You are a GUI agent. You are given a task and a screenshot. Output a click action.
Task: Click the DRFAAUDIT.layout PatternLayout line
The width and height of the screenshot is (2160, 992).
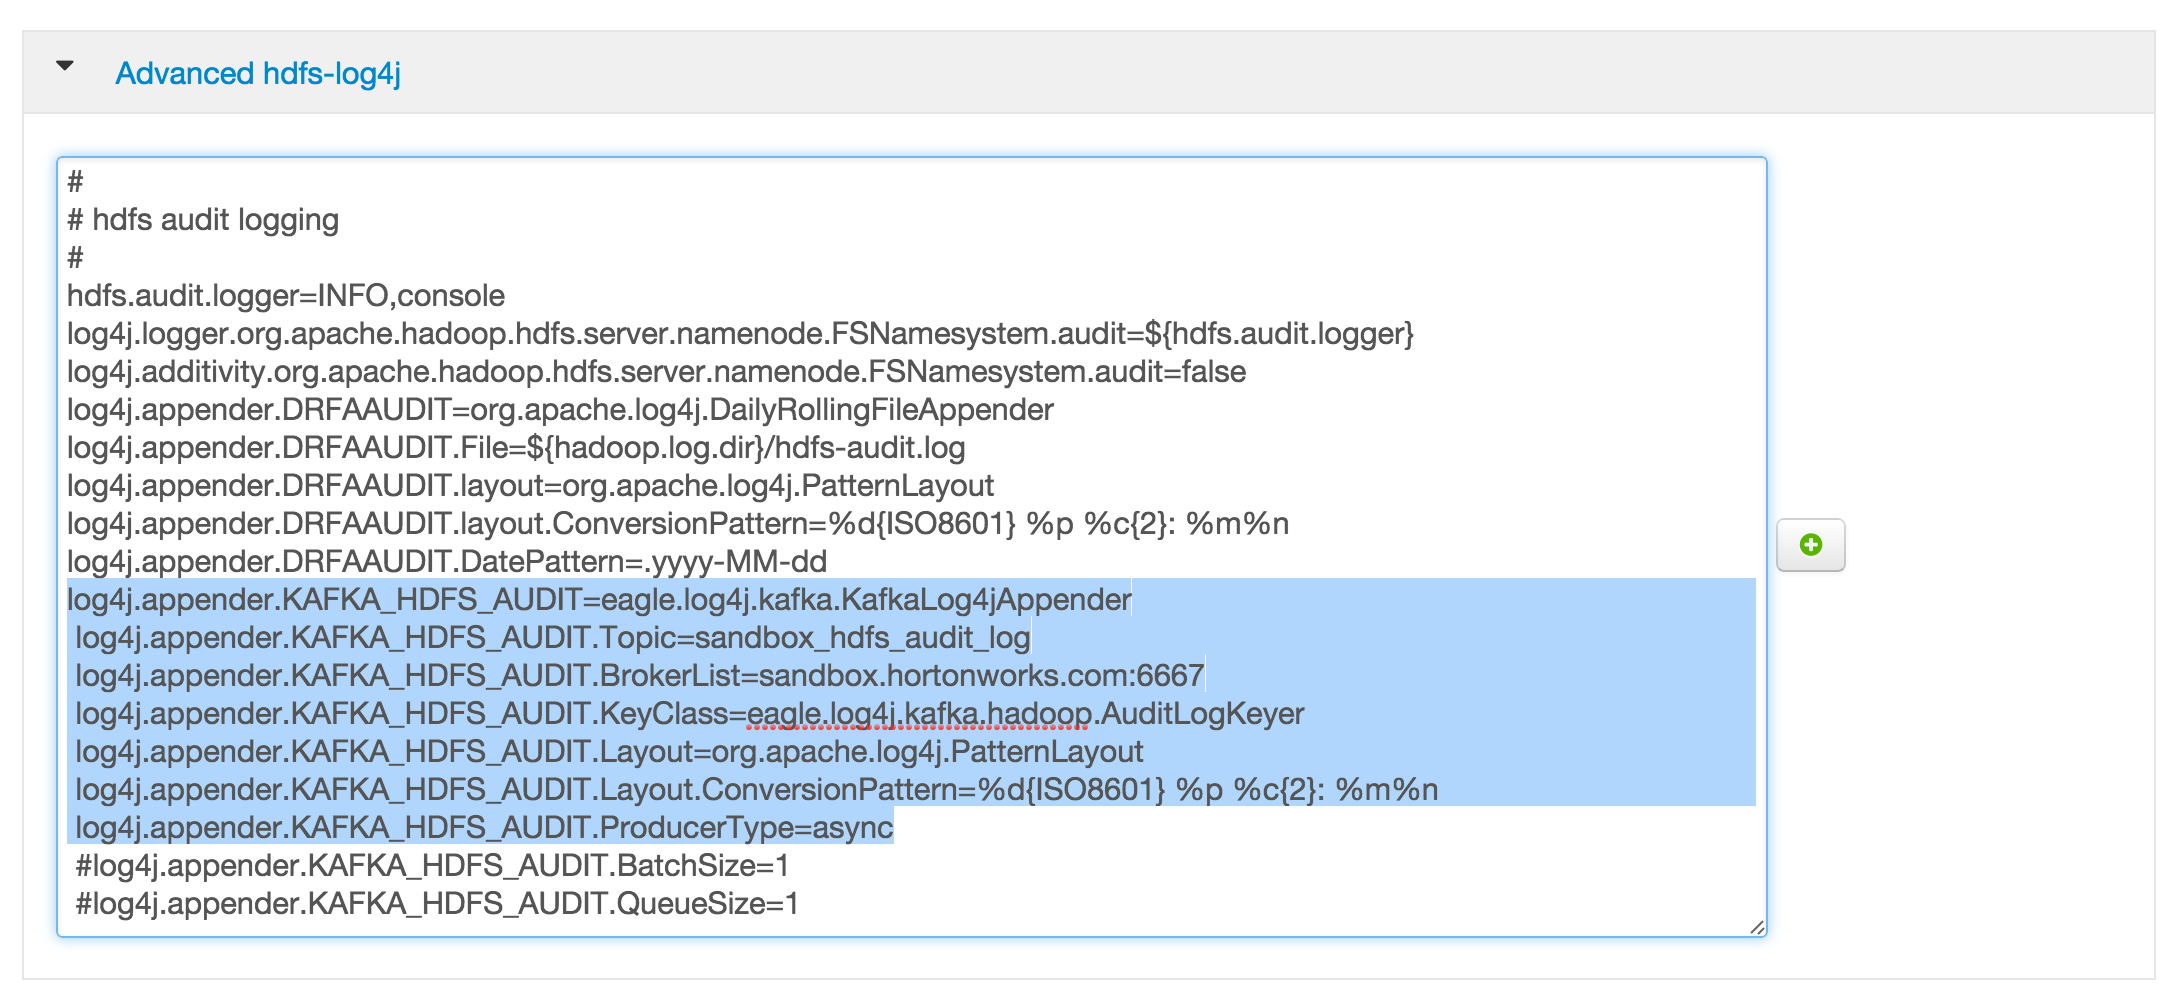pos(530,486)
